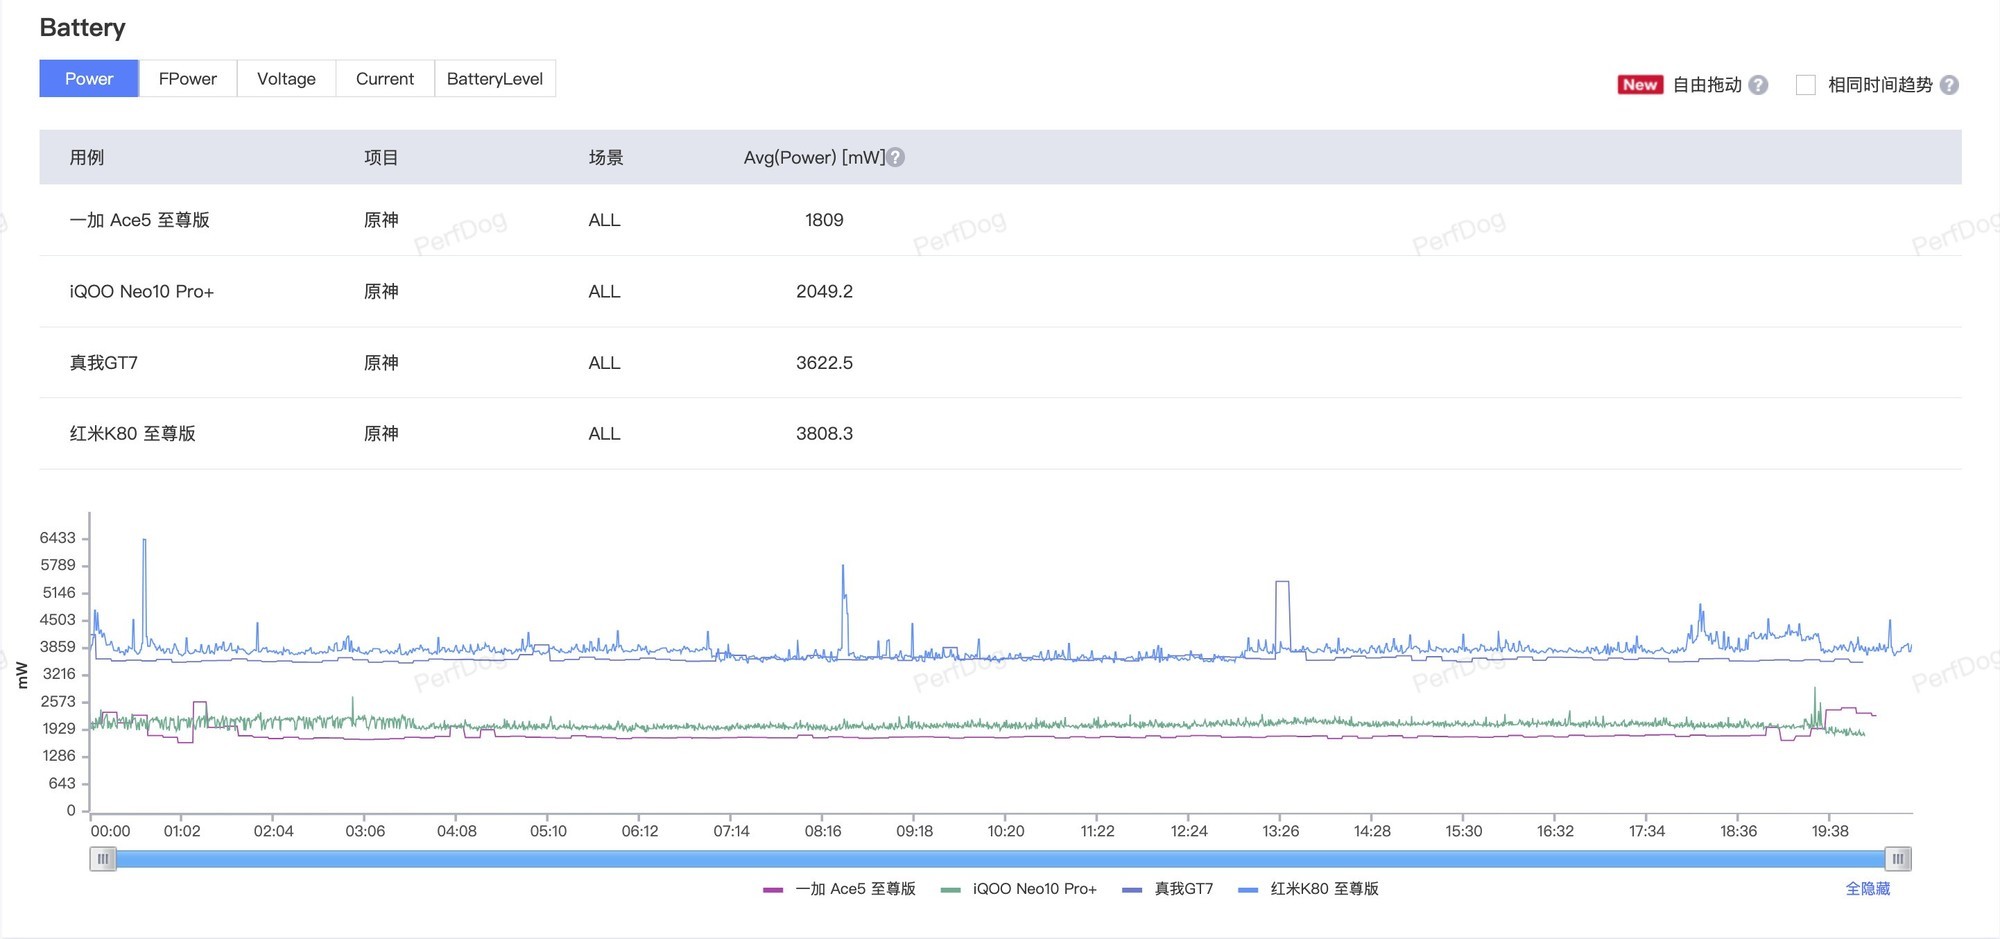Click the 全隐藏 hide-all link
2000x939 pixels.
point(1867,889)
